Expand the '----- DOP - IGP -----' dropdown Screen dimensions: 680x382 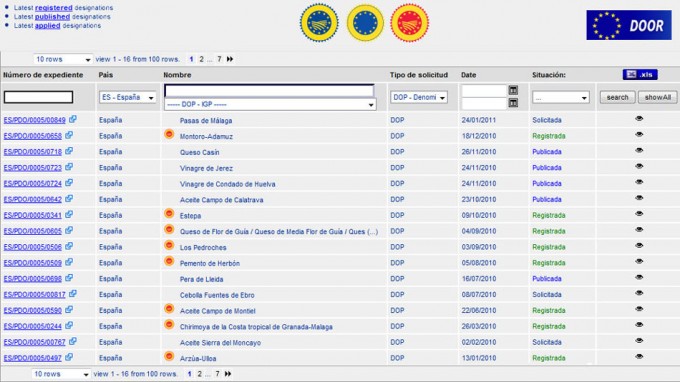pos(270,104)
